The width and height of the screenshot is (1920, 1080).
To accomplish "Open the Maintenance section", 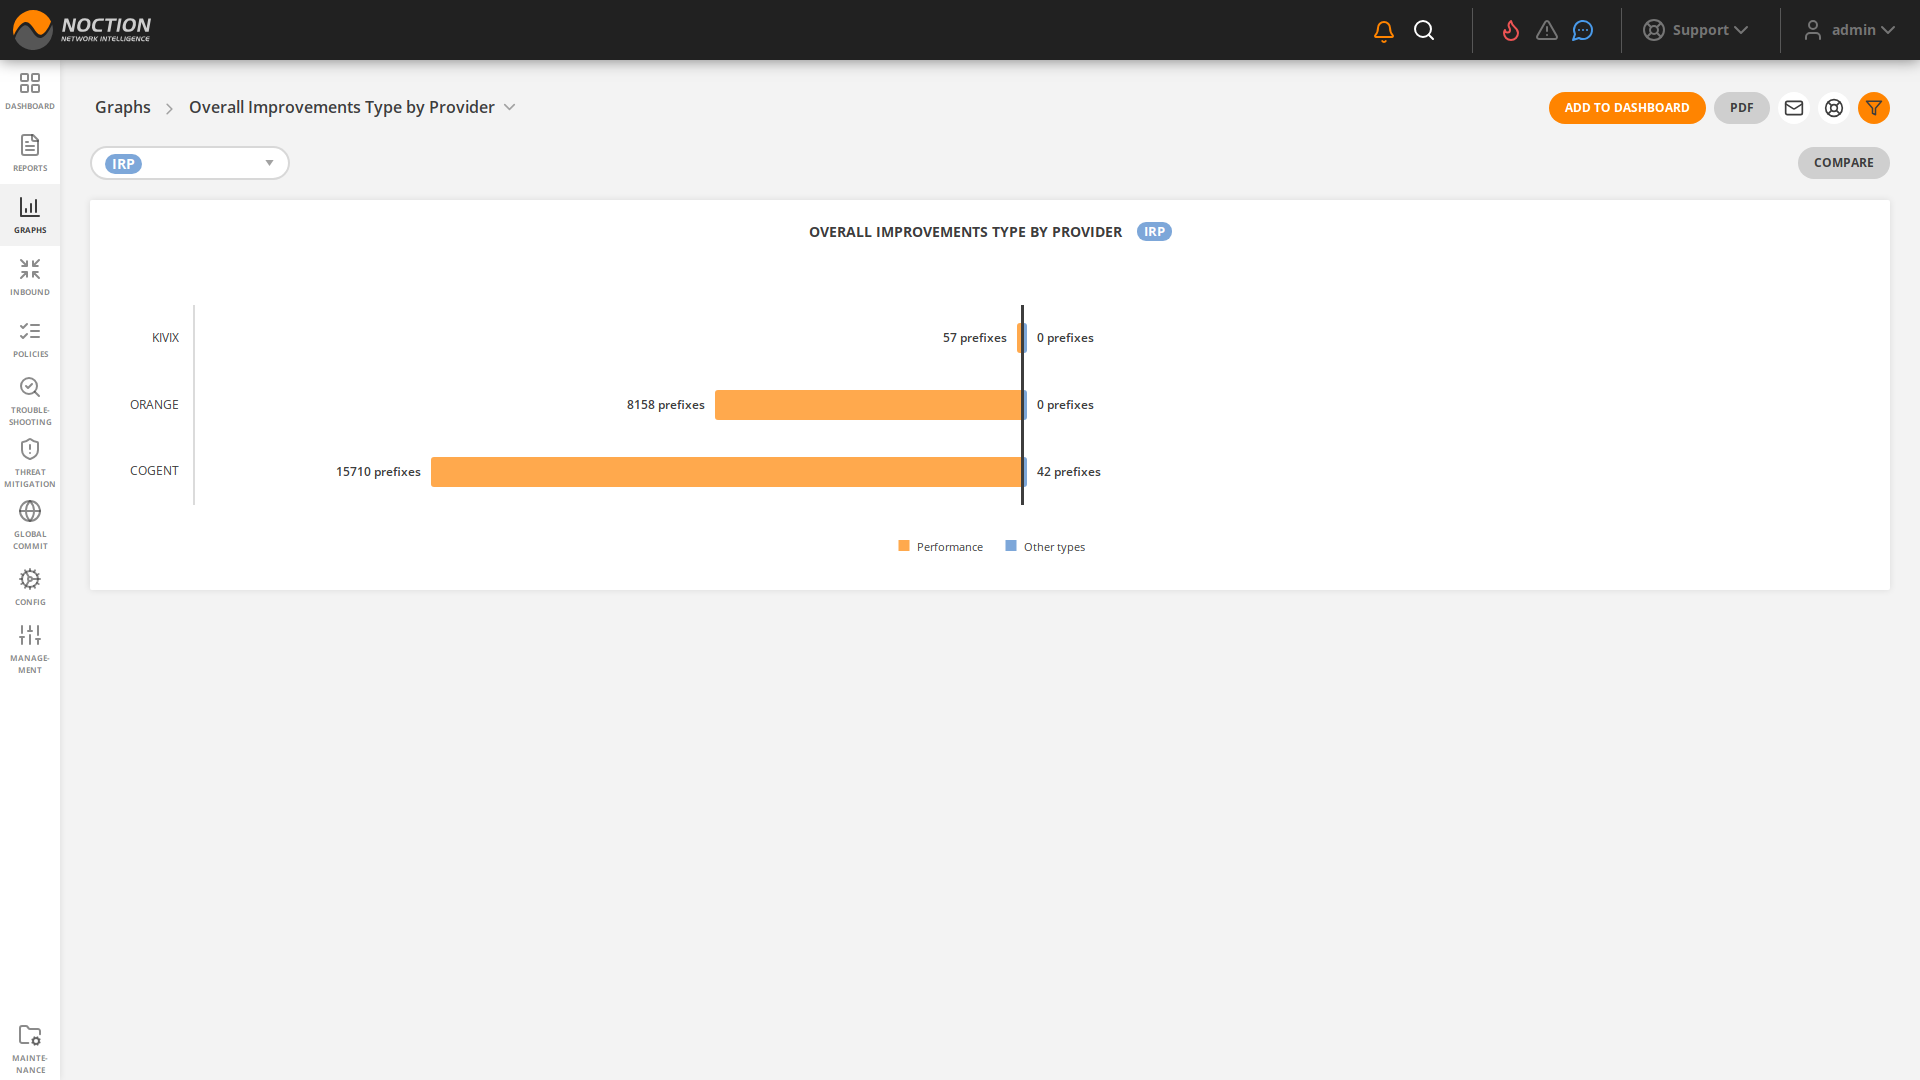I will tap(30, 1043).
